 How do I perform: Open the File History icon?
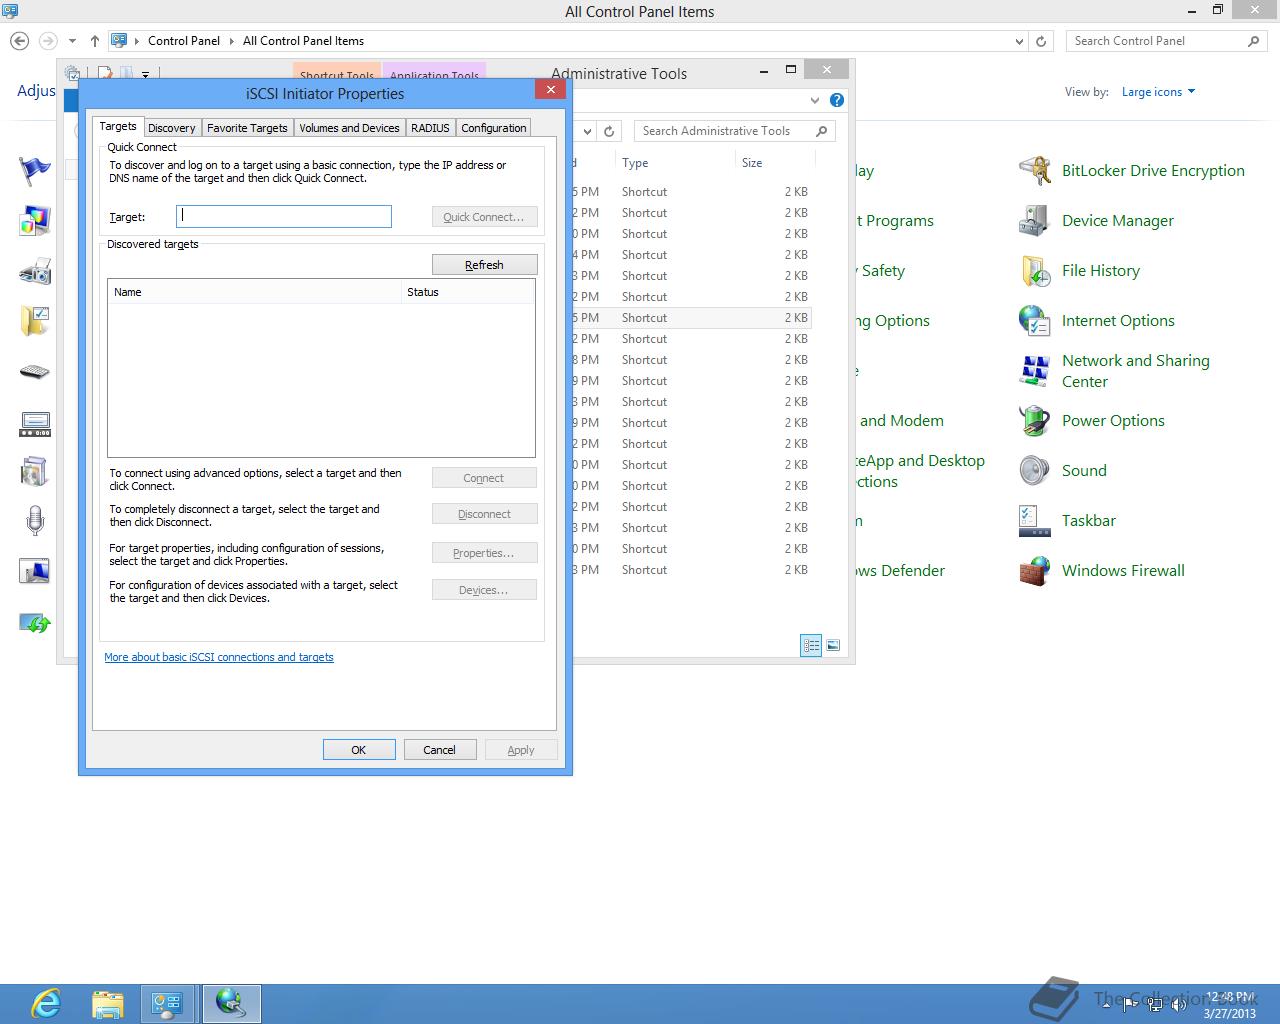1034,271
